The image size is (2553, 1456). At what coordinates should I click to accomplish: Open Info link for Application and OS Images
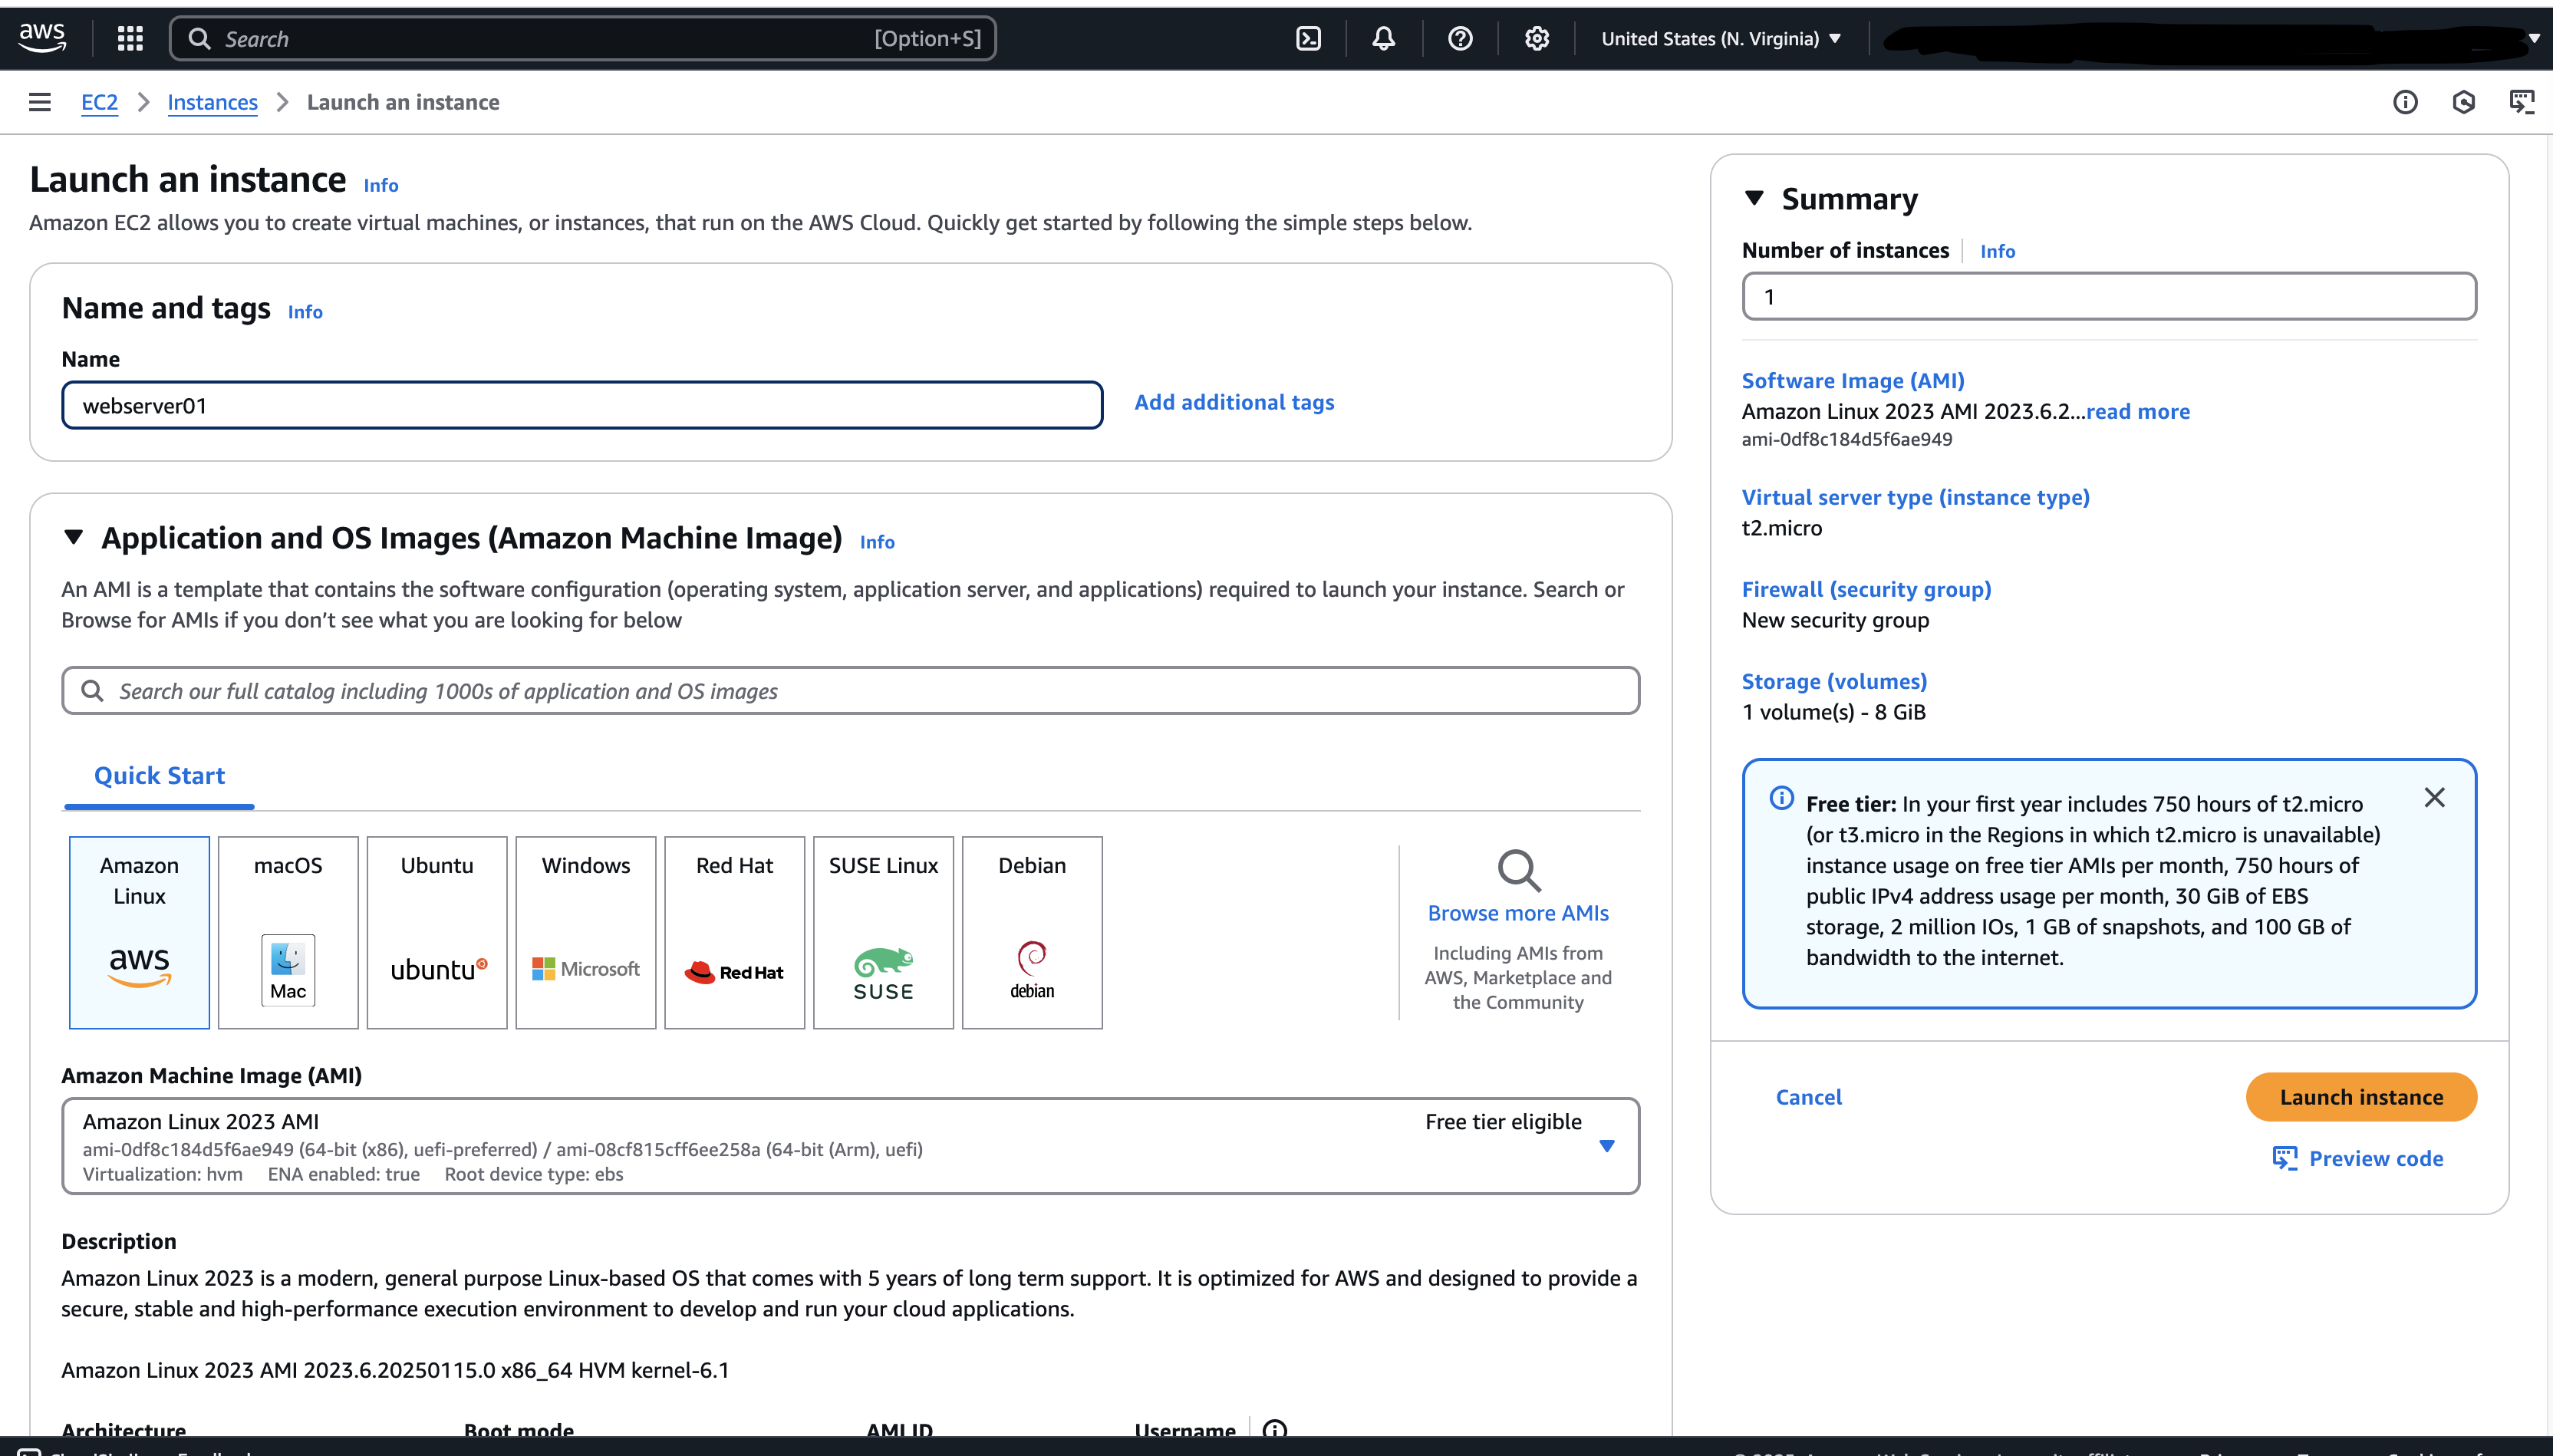[877, 542]
